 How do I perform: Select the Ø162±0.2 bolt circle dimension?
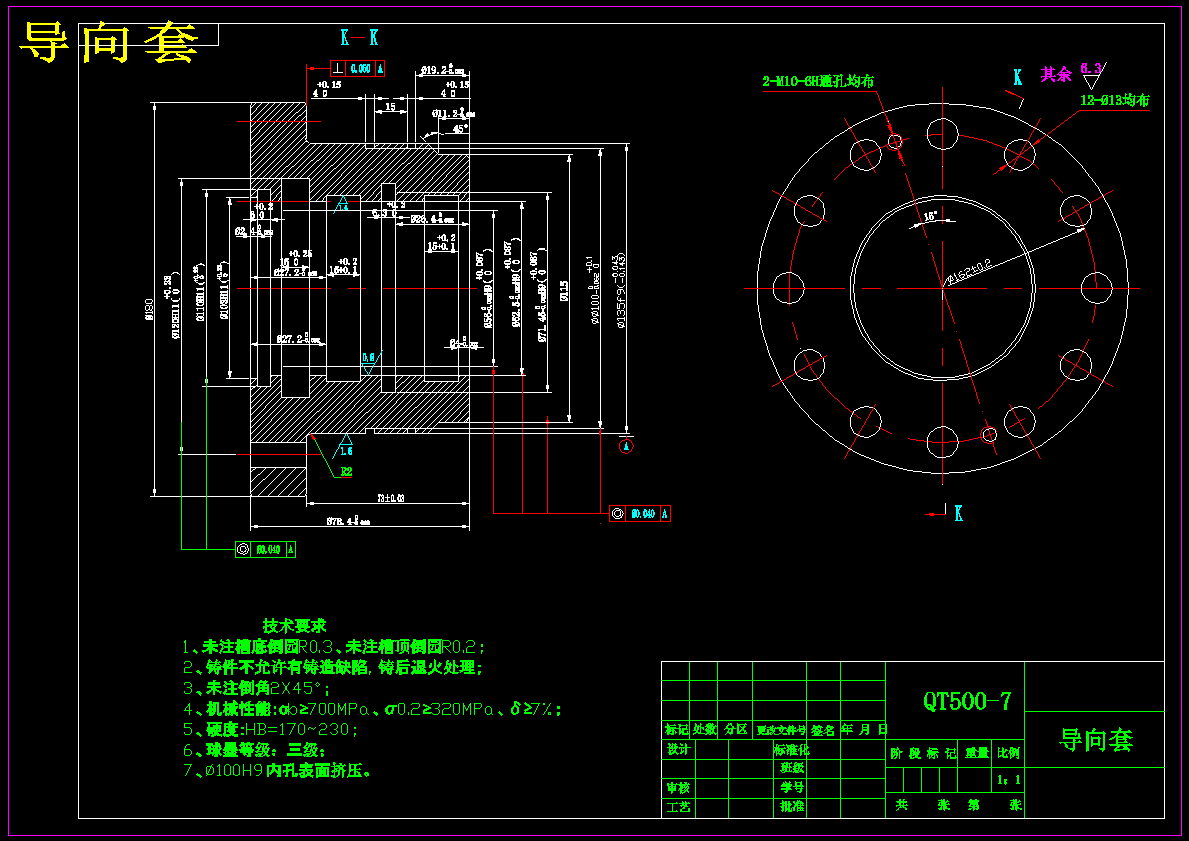[x=968, y=274]
